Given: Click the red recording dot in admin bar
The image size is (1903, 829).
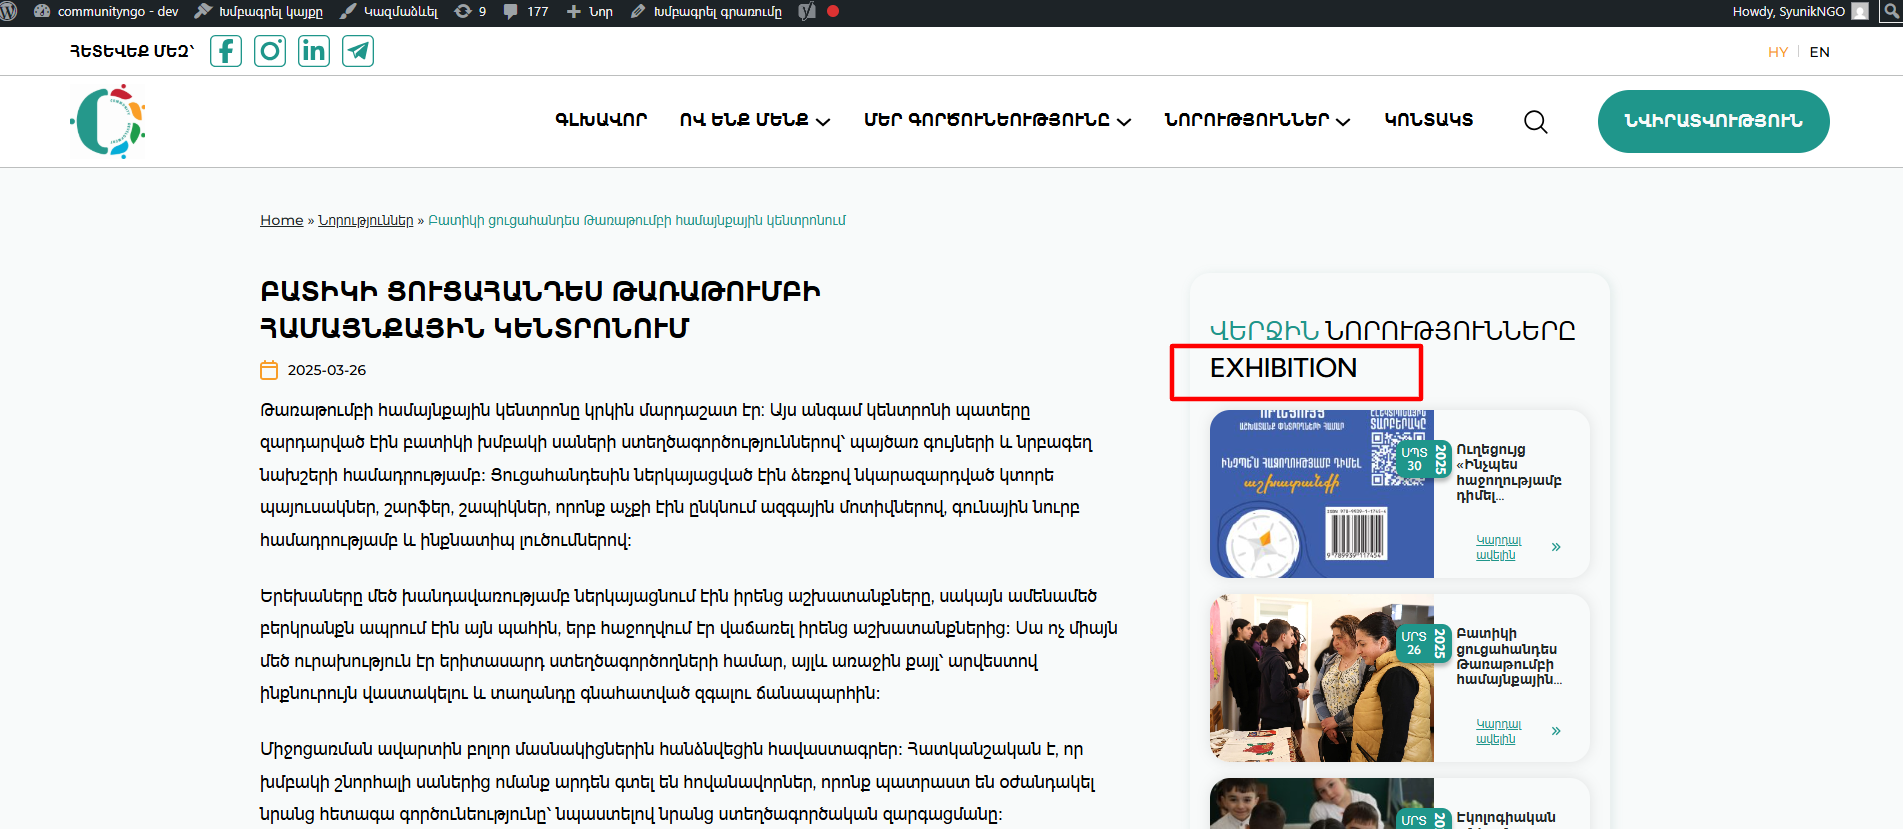Looking at the screenshot, I should (833, 12).
